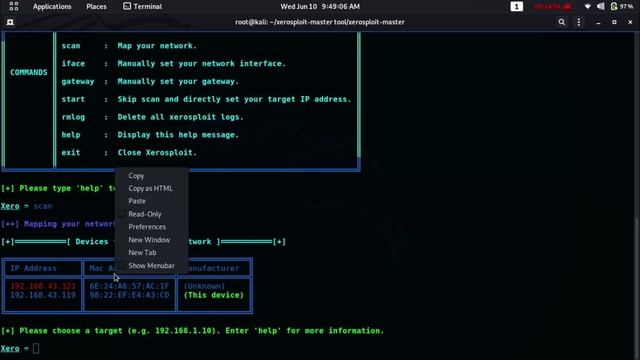Click the 'rmlog' command text
Screen dimensions: 640x360
point(73,117)
